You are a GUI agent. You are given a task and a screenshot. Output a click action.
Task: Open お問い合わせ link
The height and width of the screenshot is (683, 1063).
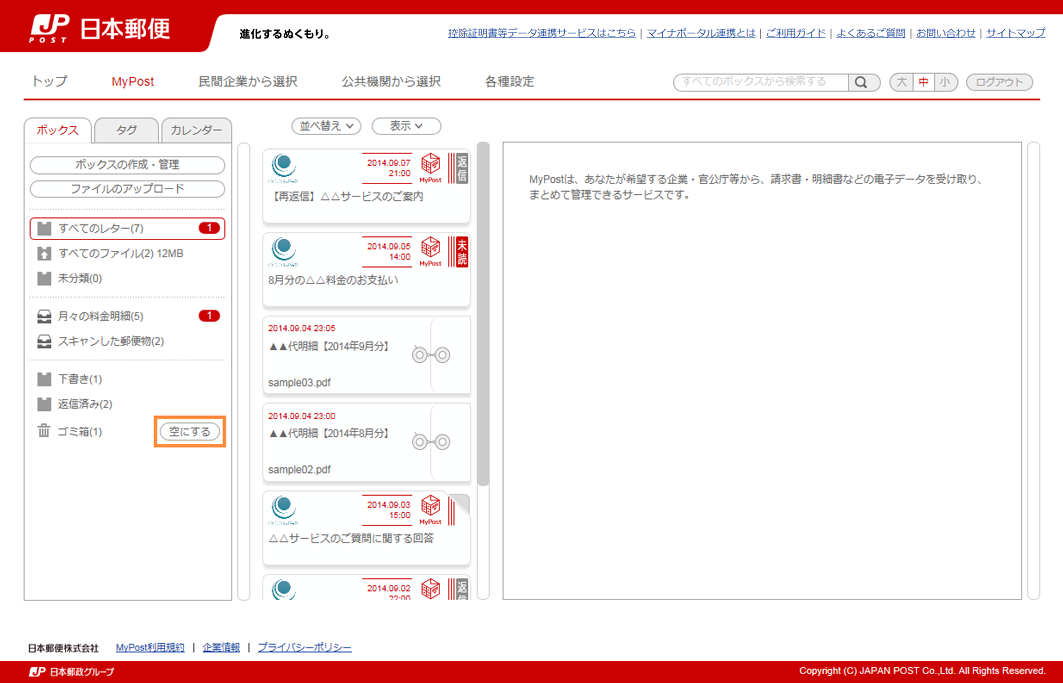[x=946, y=33]
